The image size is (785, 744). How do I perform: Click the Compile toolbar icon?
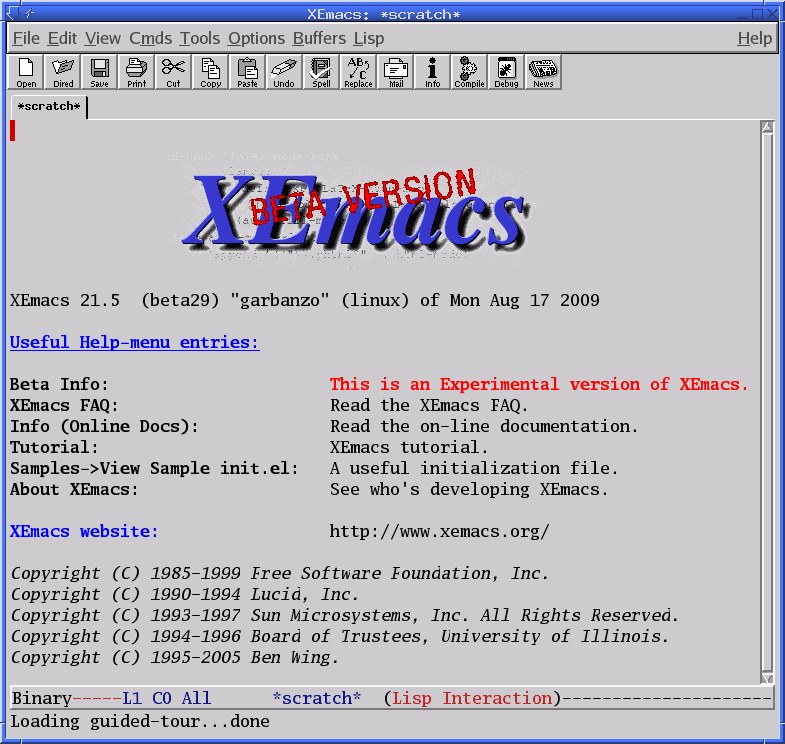[469, 72]
